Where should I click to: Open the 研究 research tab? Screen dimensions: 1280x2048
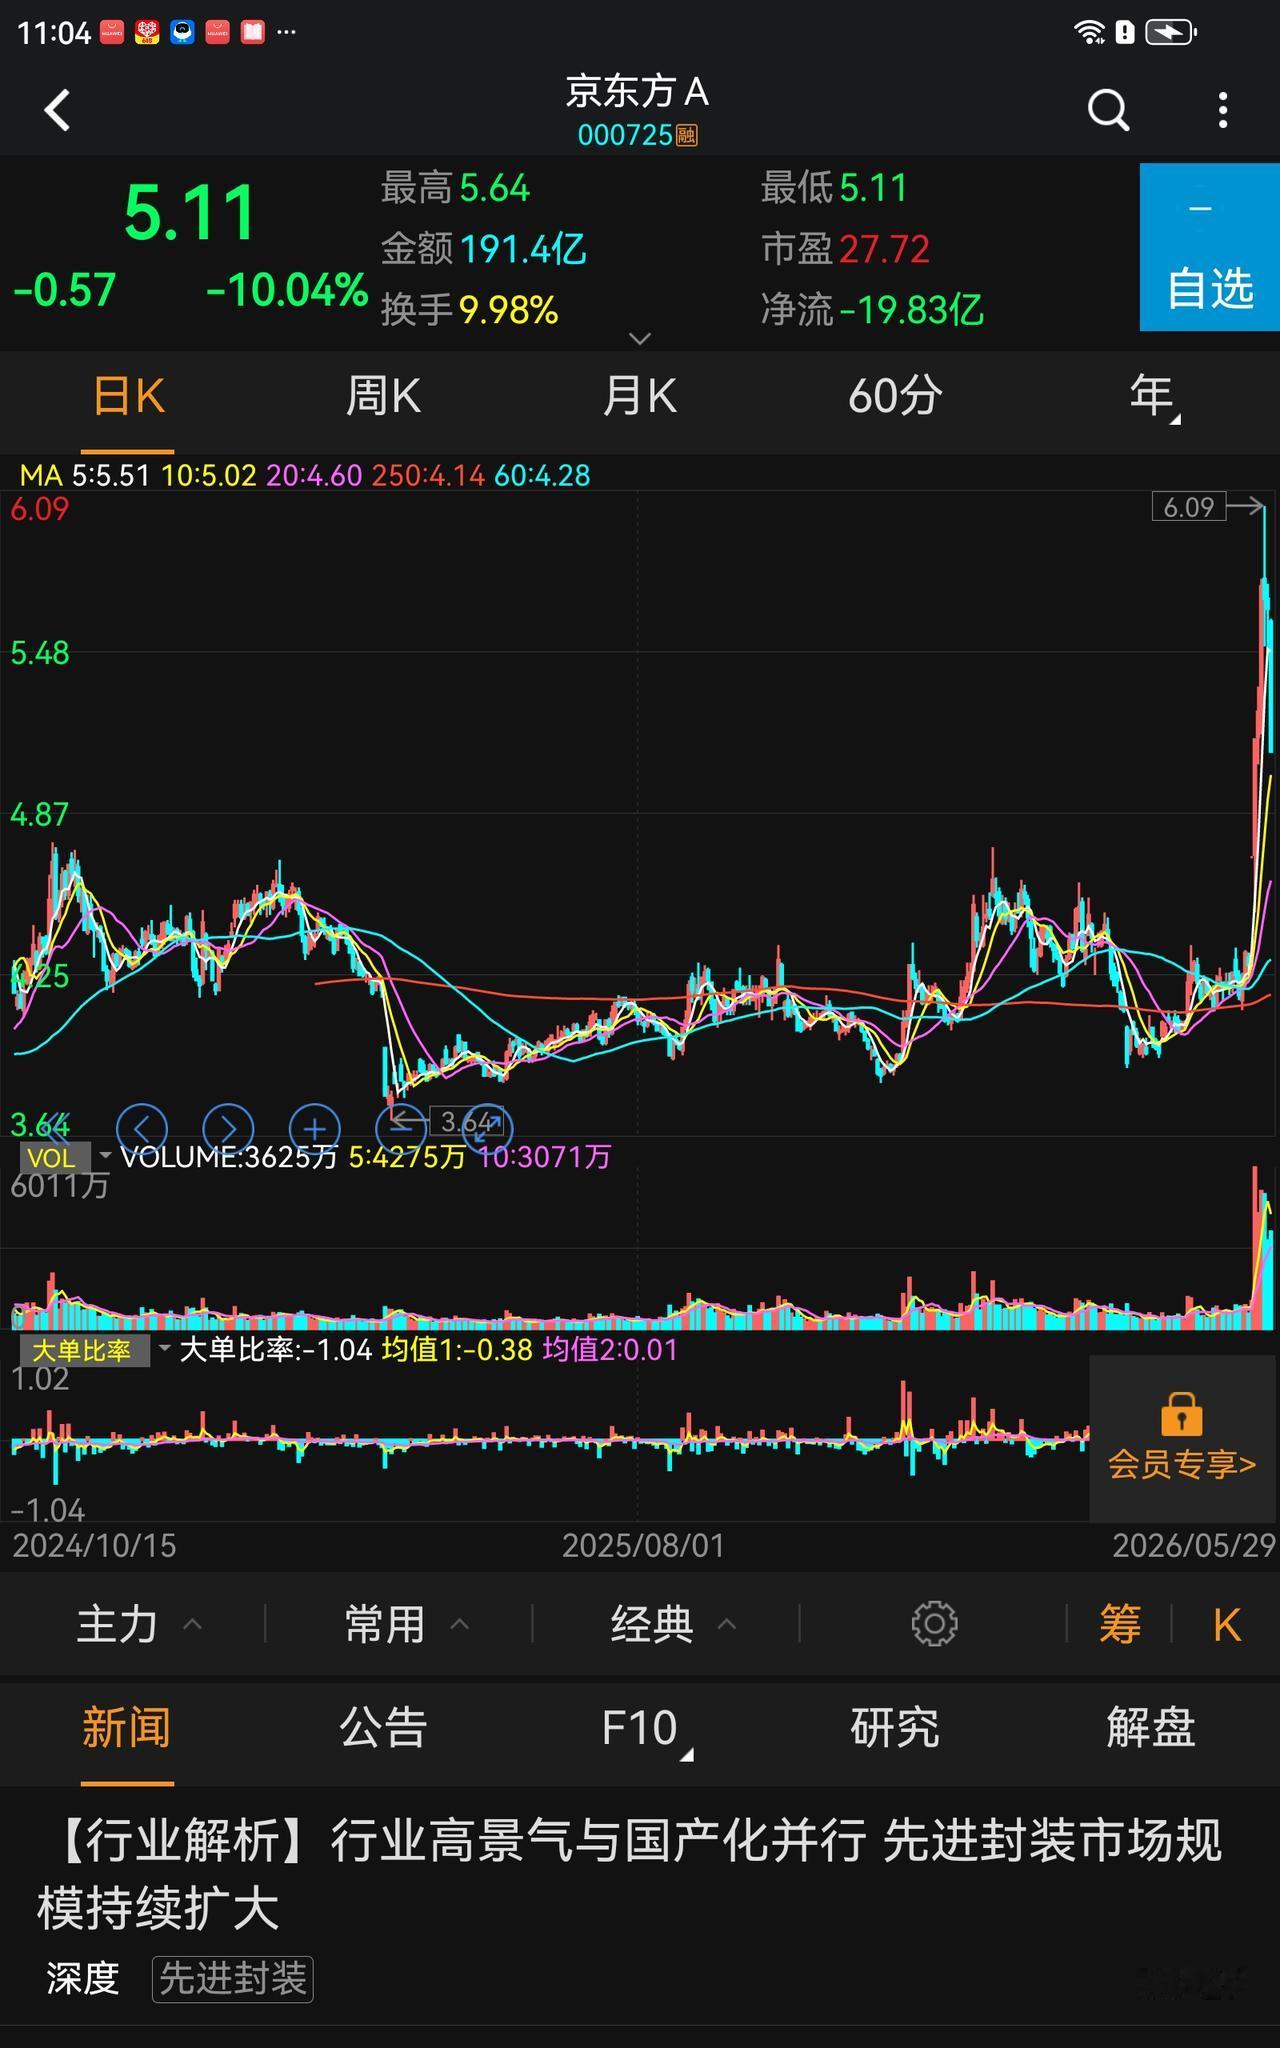[895, 1729]
